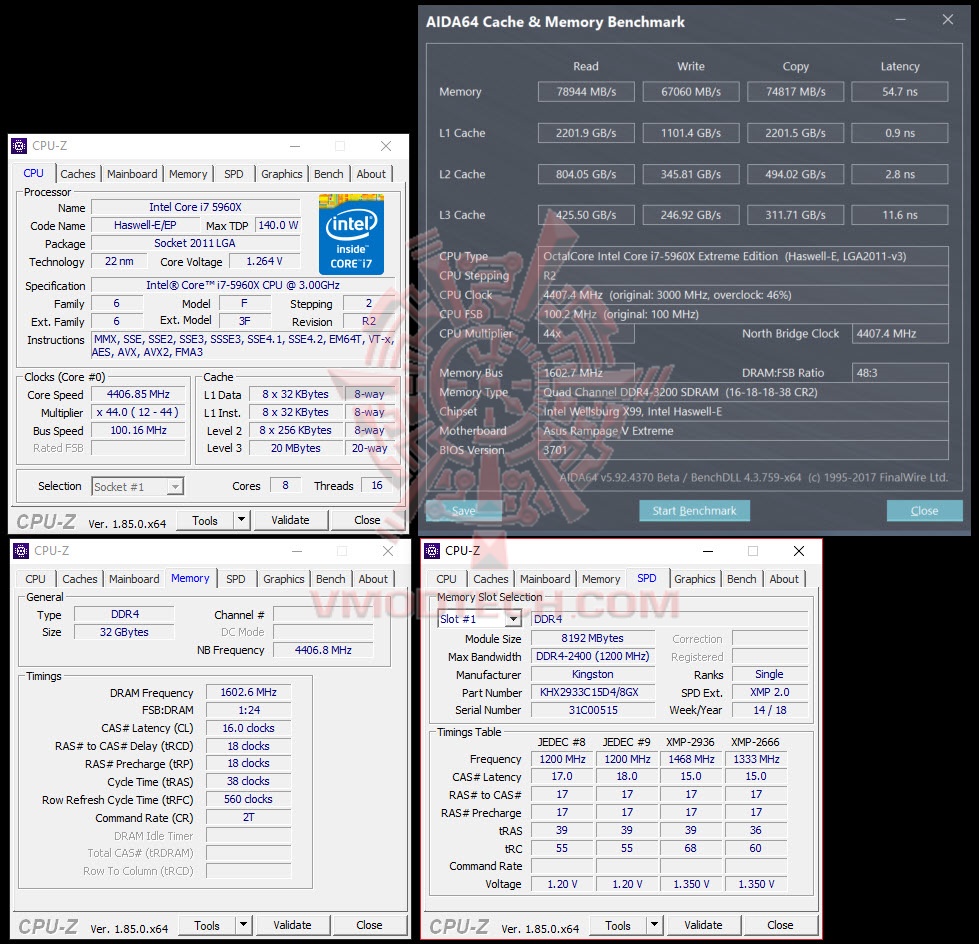
Task: Click Memory Copy value 74817 MB/s
Action: (795, 92)
